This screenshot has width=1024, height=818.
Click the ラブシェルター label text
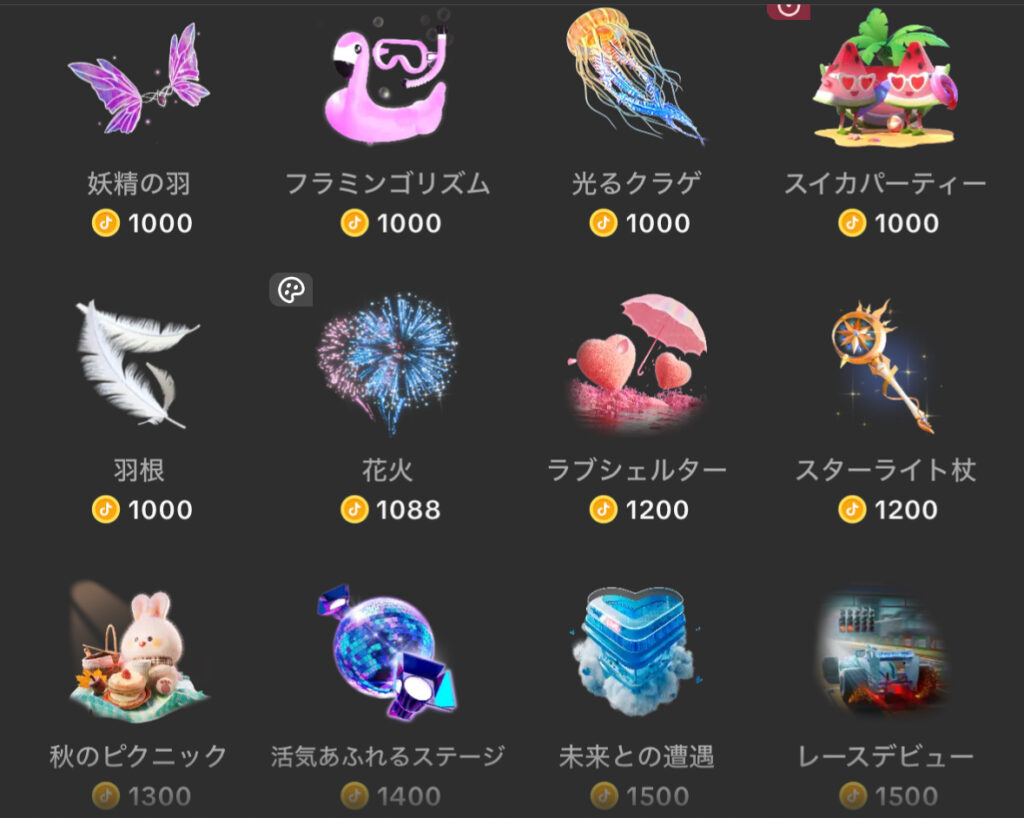coord(637,470)
